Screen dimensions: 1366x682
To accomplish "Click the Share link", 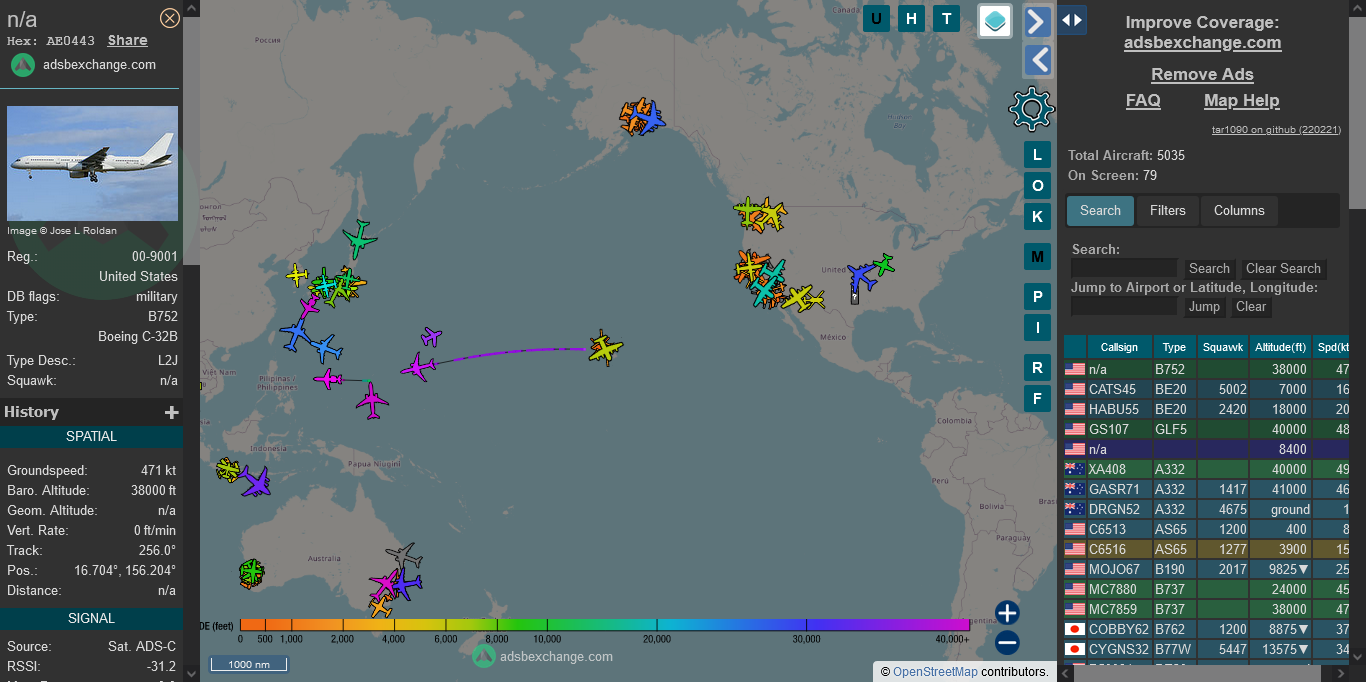I will click(128, 41).
